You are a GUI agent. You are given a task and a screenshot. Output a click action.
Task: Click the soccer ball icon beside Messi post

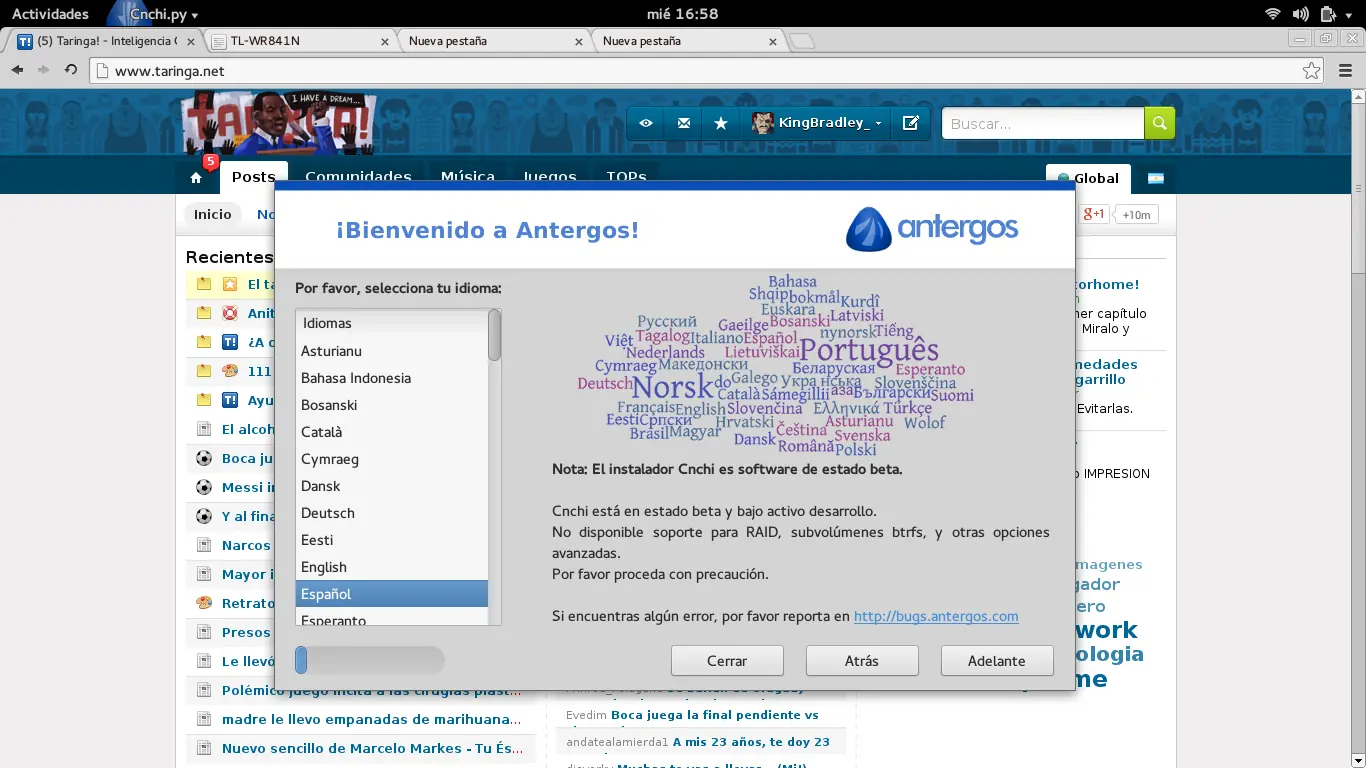204,487
